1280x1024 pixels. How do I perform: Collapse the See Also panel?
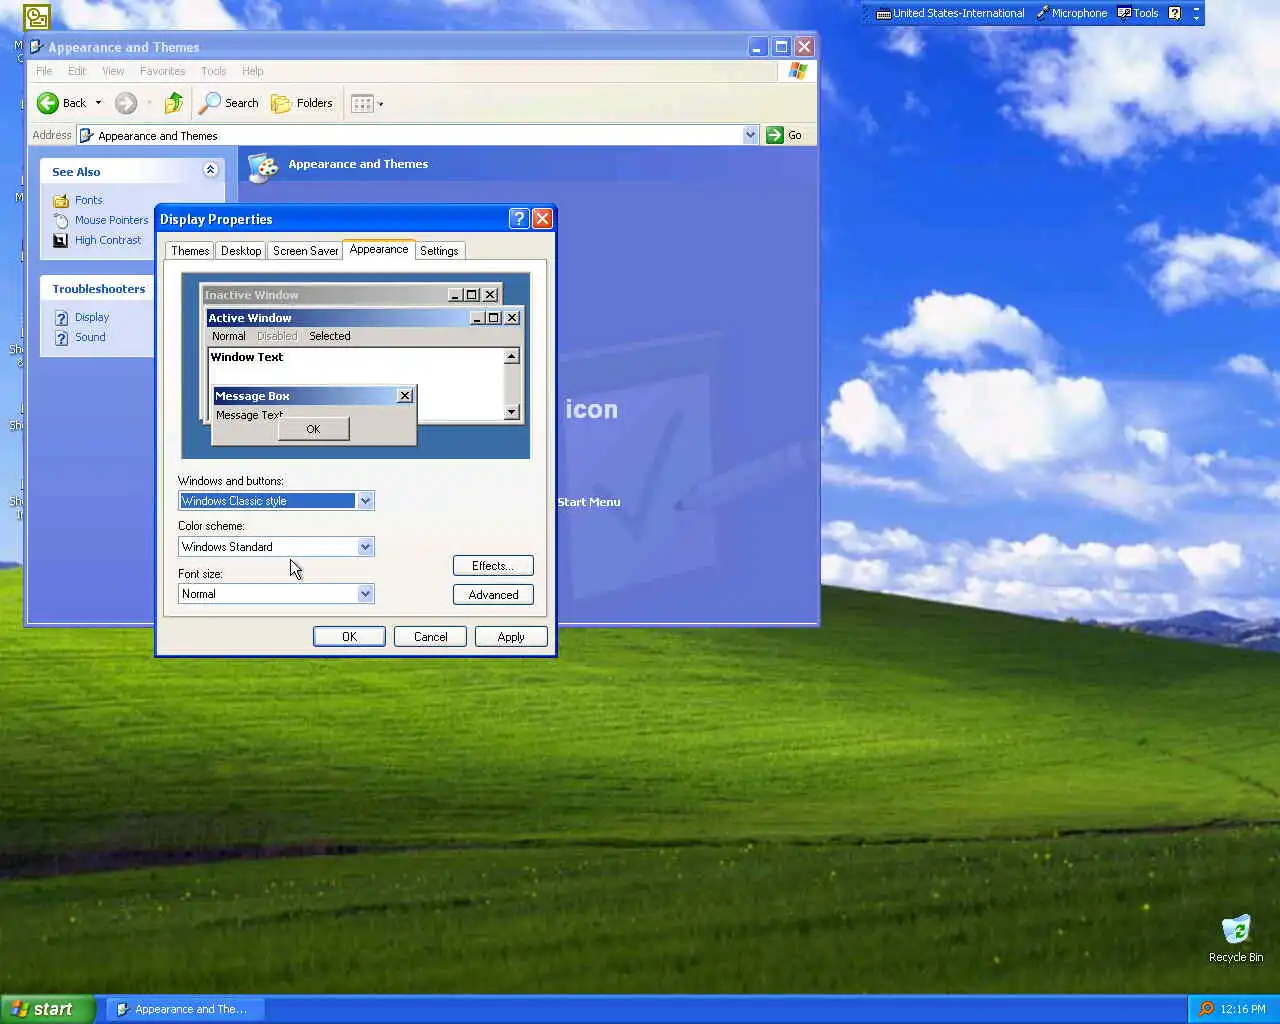click(210, 170)
